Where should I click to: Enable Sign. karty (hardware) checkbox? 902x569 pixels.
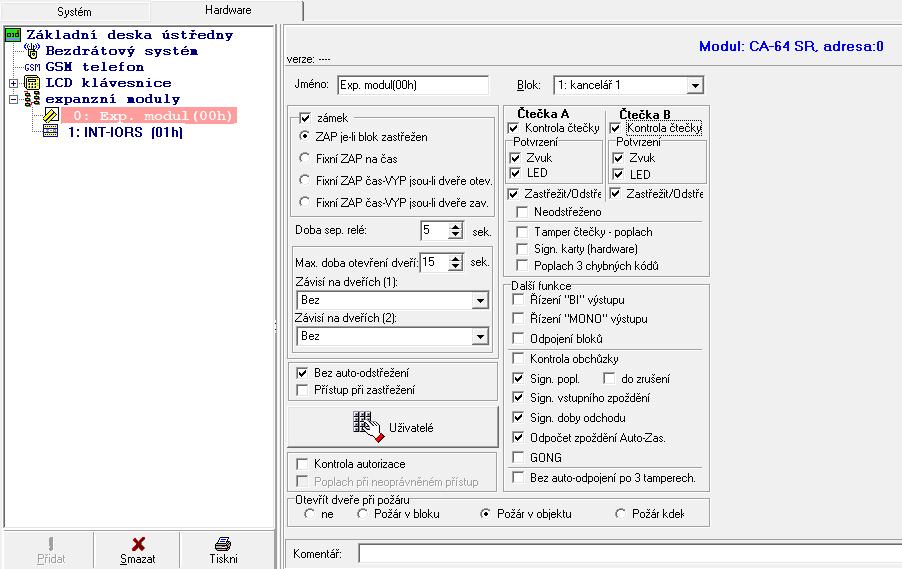pos(522,249)
